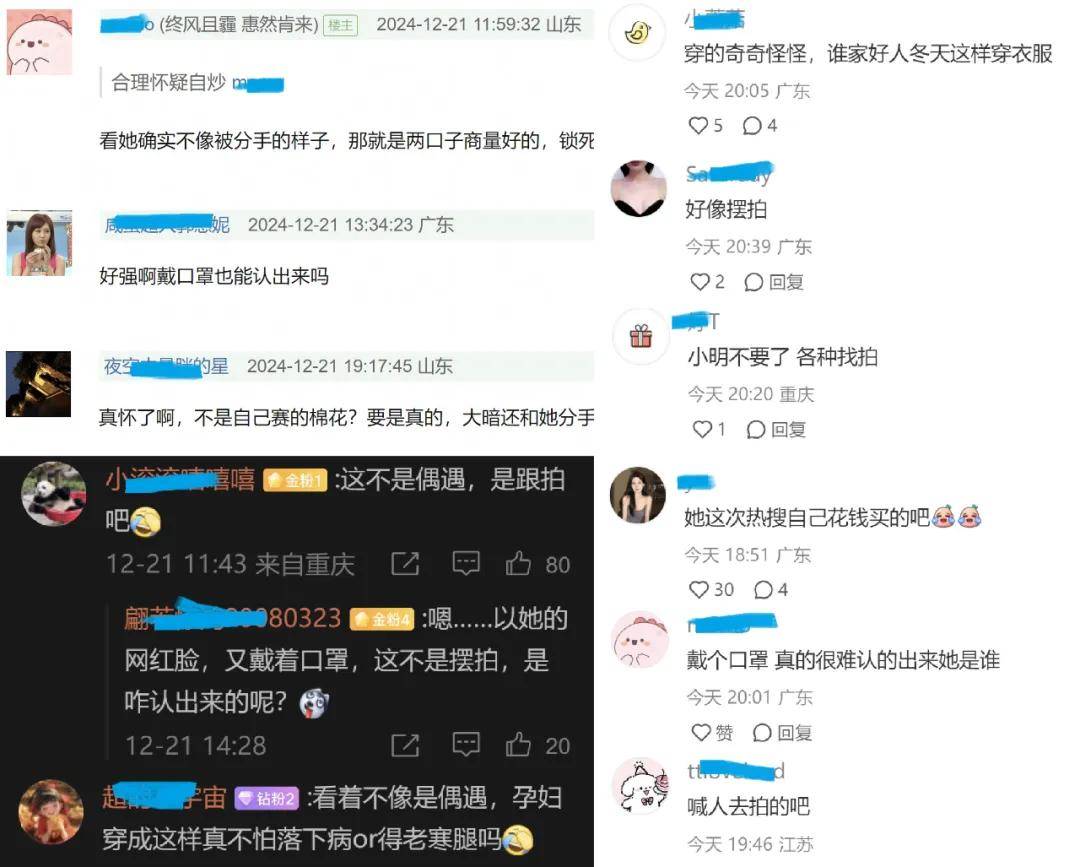
Task: Like the '好像摆拍' comment
Action: [707, 282]
